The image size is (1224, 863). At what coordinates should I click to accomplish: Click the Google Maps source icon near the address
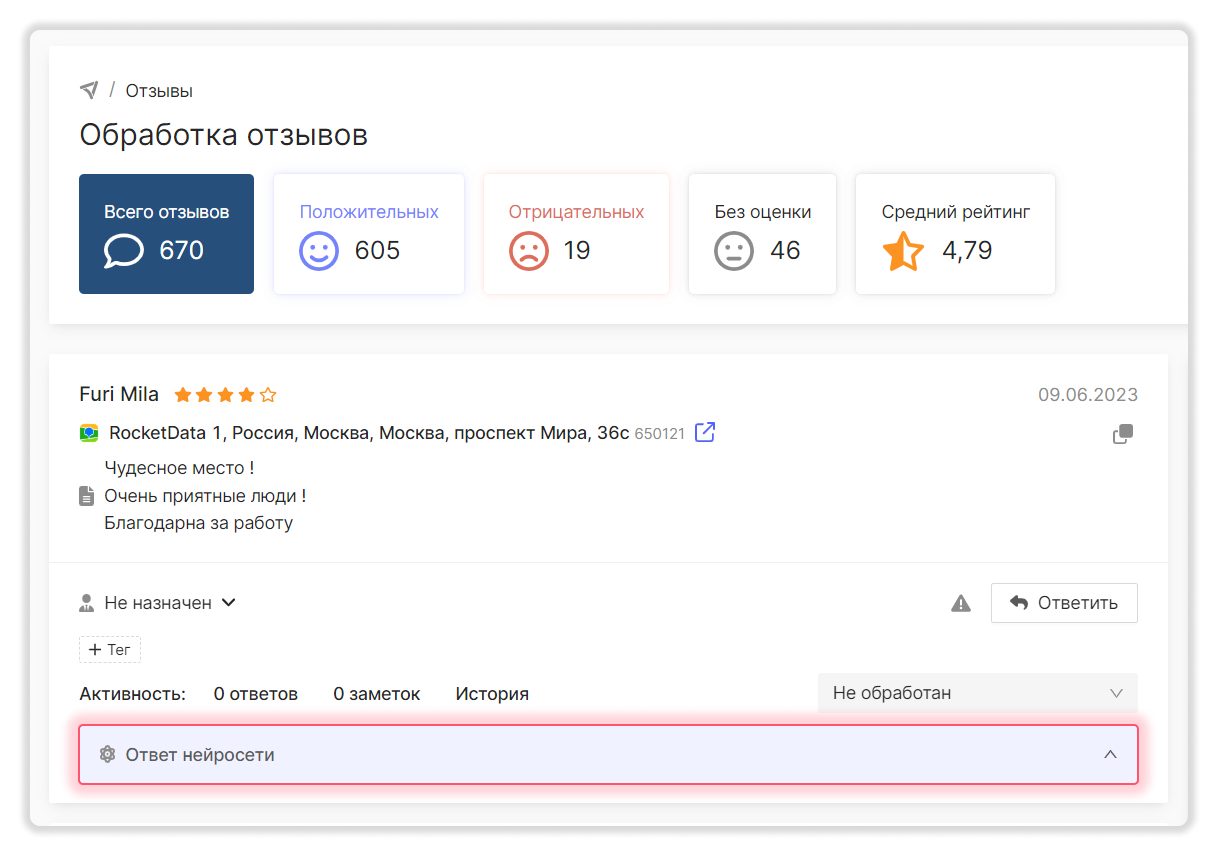click(89, 433)
